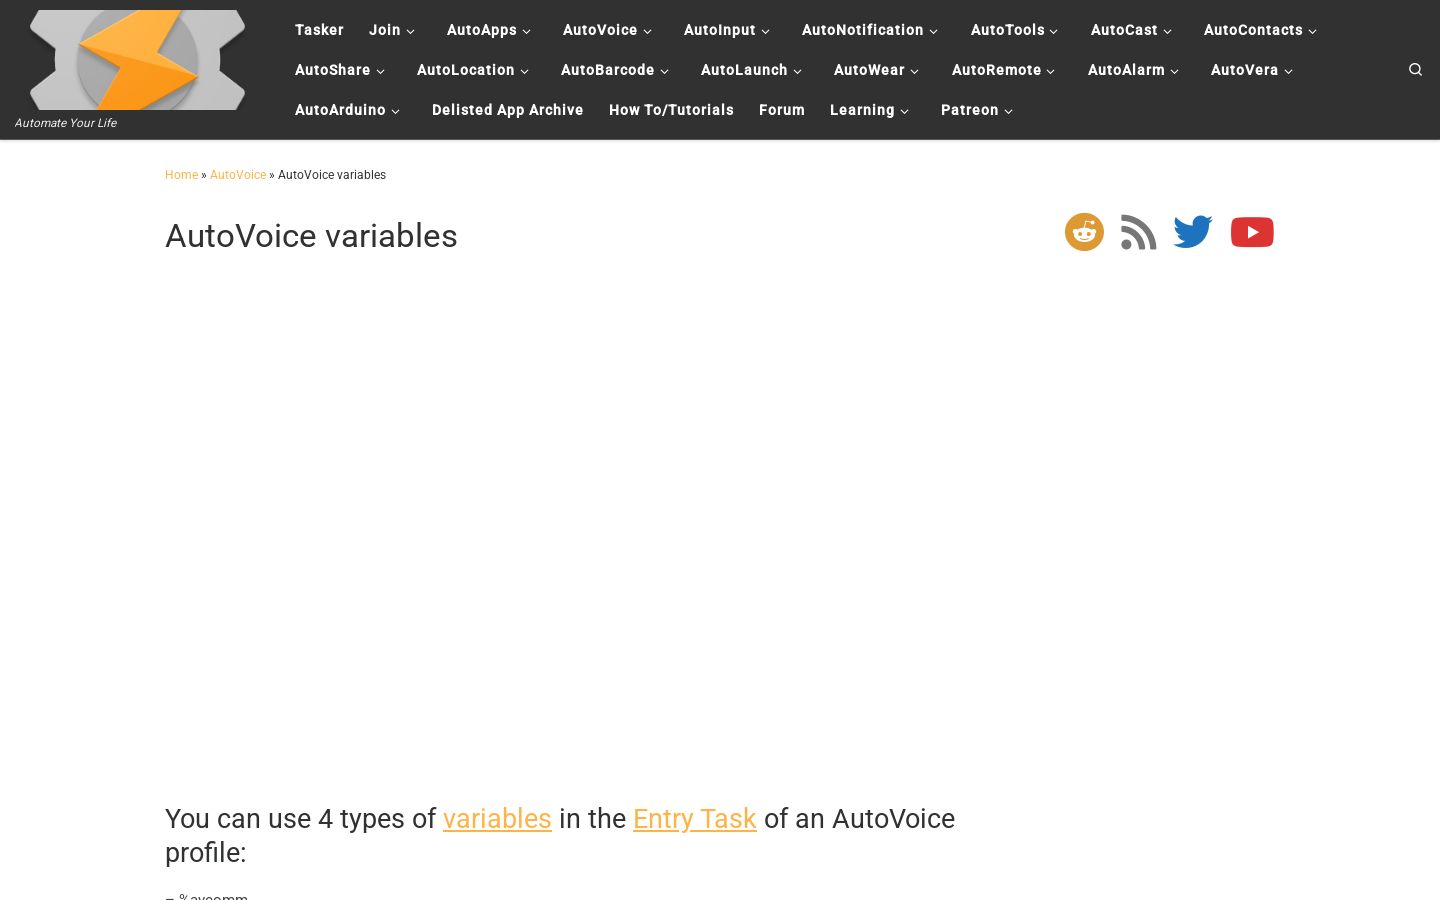
Task: Open AutoShare menu item
Action: [x=333, y=70]
